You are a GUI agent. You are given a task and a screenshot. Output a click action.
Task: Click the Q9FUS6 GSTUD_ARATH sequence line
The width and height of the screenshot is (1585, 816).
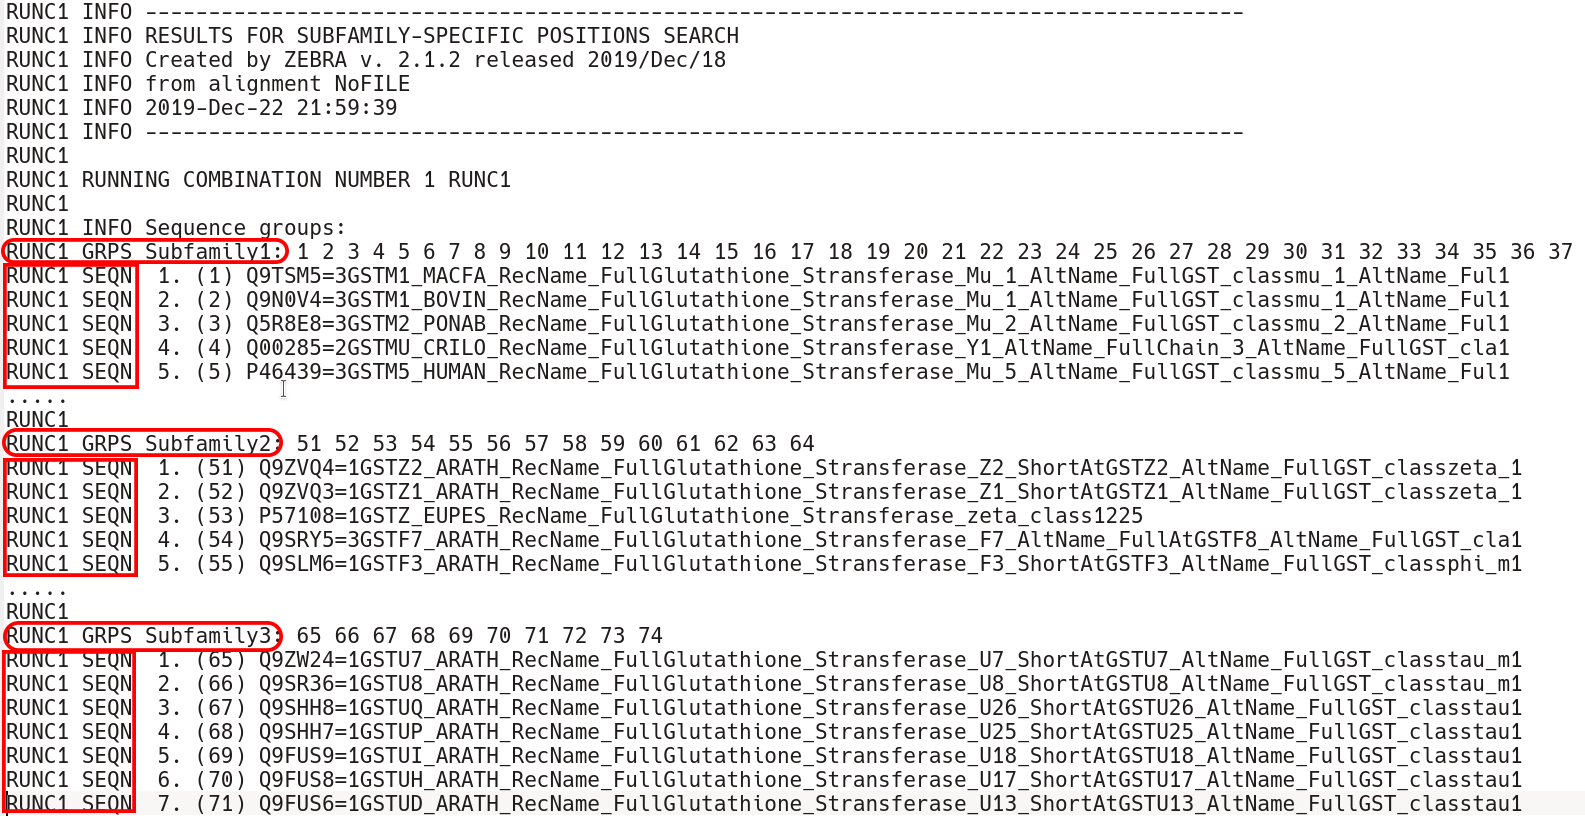(764, 804)
